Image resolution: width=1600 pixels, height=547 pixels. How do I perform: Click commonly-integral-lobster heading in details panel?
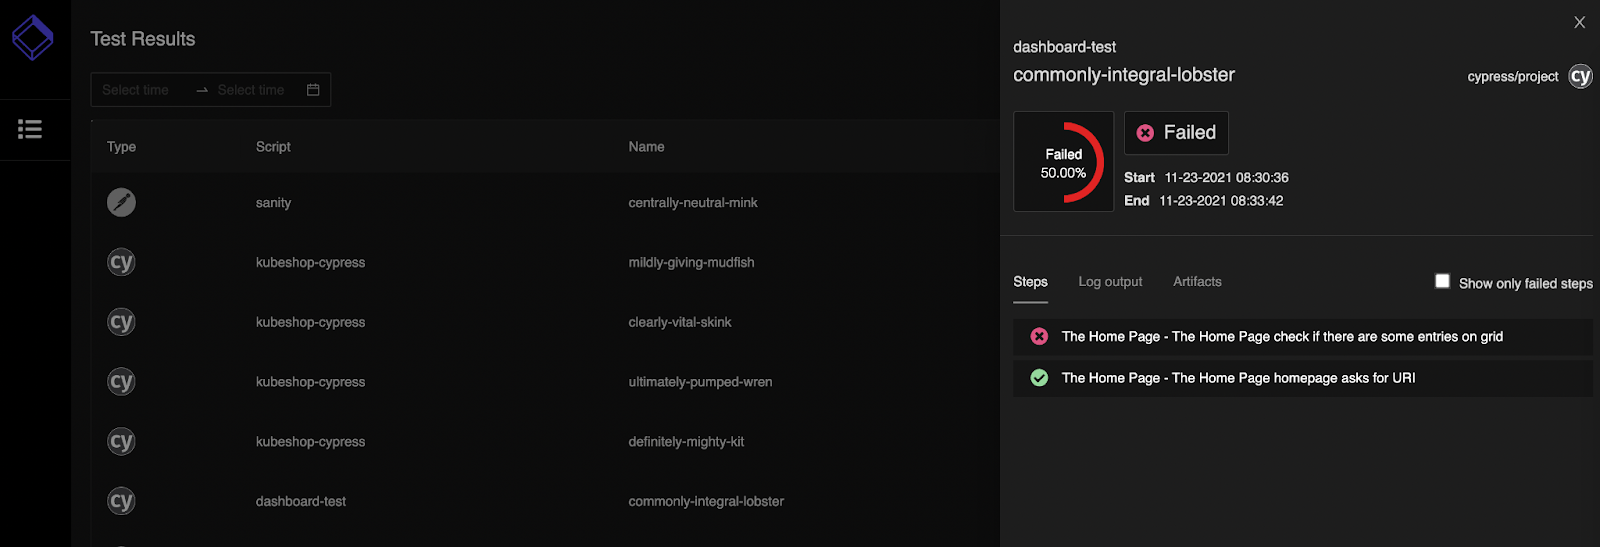[x=1124, y=75]
